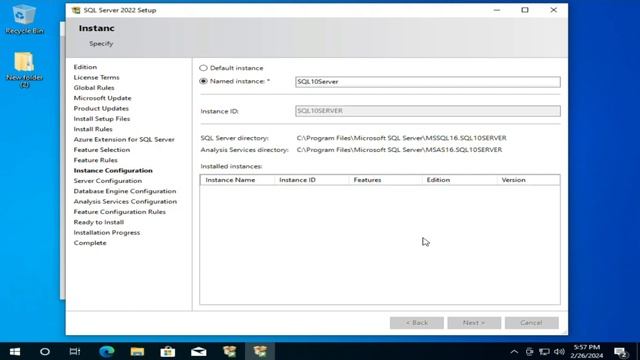Click the Back button
Viewport: 640px width, 360px height.
click(x=416, y=322)
